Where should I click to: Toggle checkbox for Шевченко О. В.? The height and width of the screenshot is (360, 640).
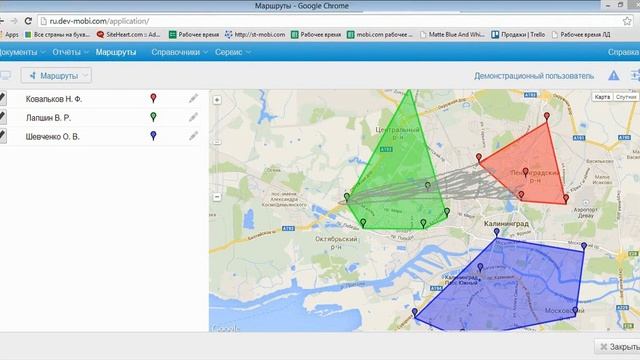pos(2,136)
